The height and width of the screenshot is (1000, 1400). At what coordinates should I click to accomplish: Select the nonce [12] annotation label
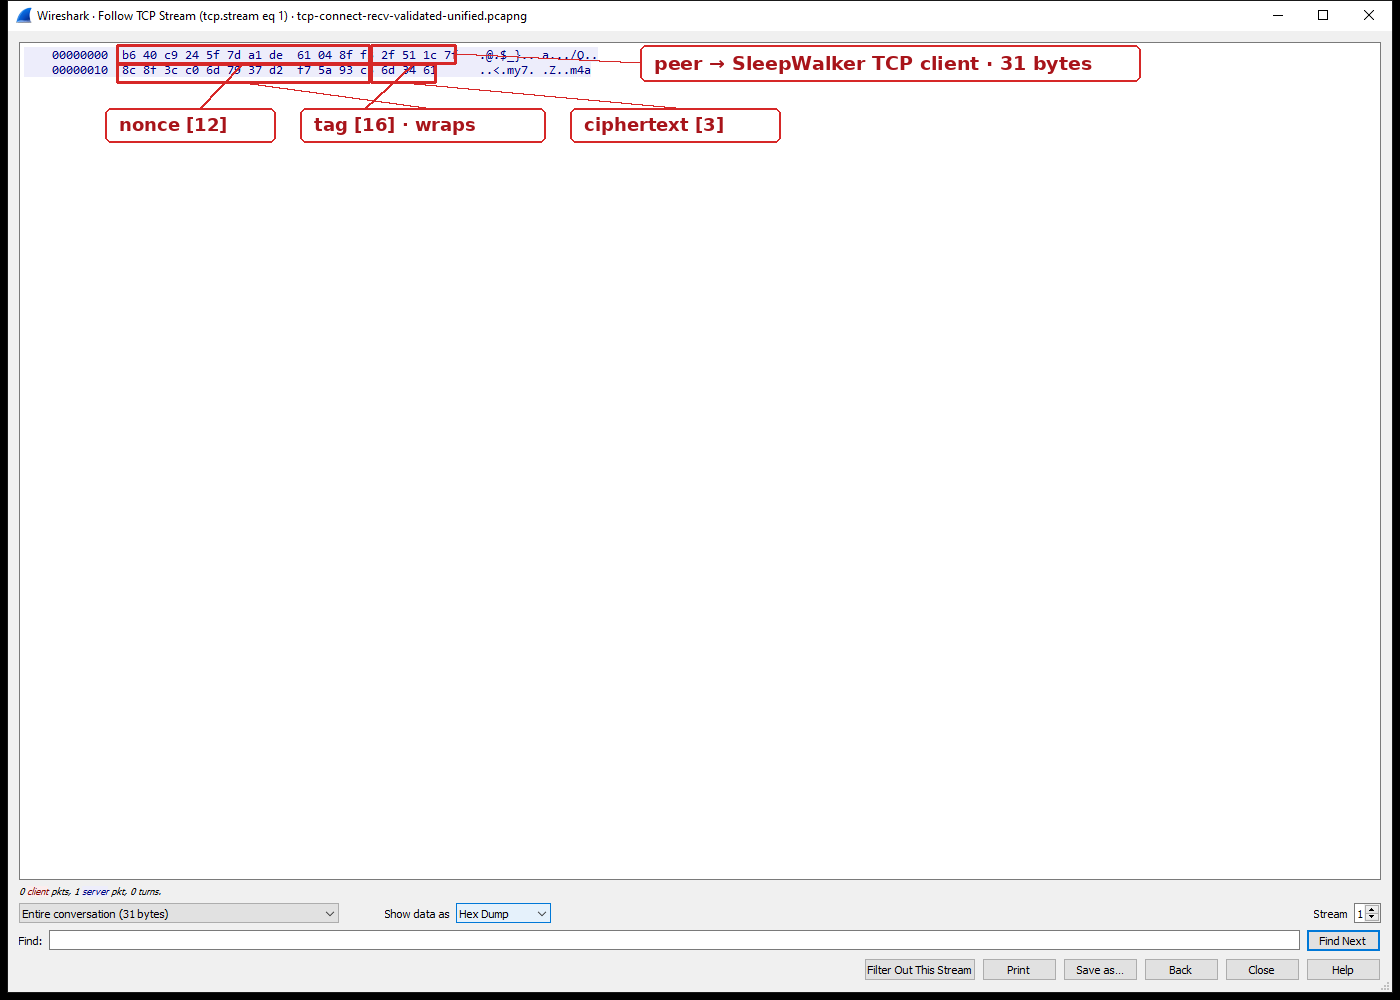coord(190,125)
